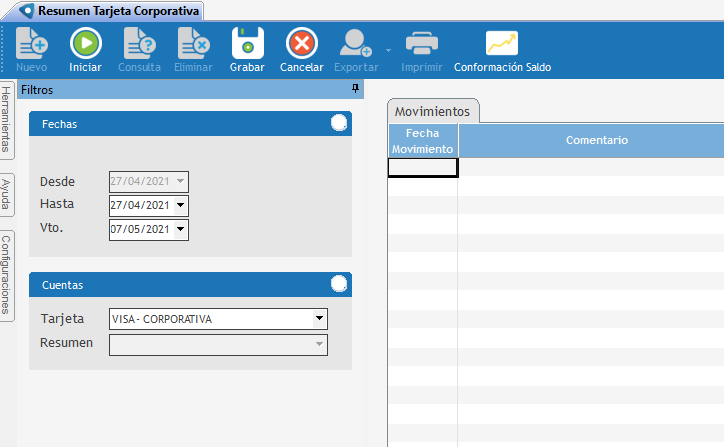Open Conformación Saldo chart icon

click(502, 44)
